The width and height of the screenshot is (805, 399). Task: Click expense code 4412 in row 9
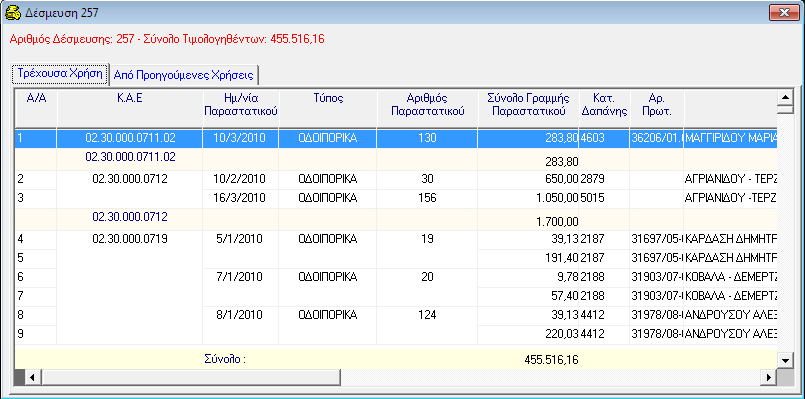coord(592,334)
